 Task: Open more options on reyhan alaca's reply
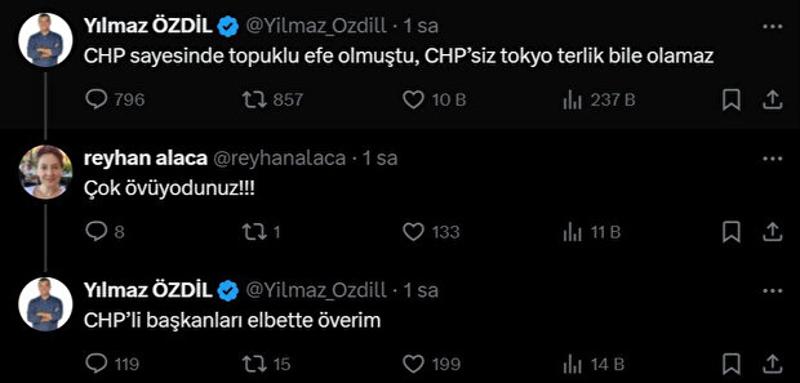(772, 159)
